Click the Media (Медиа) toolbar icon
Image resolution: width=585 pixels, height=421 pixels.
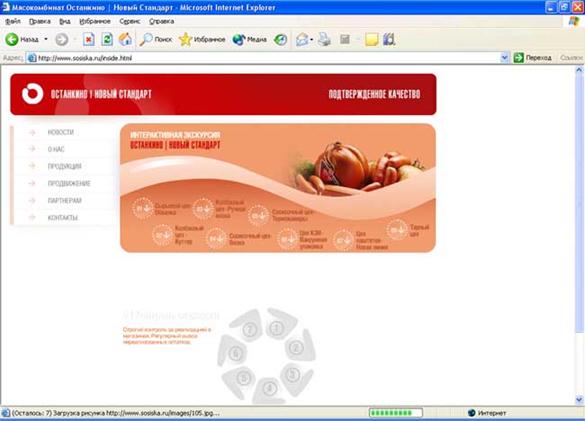[x=239, y=39]
